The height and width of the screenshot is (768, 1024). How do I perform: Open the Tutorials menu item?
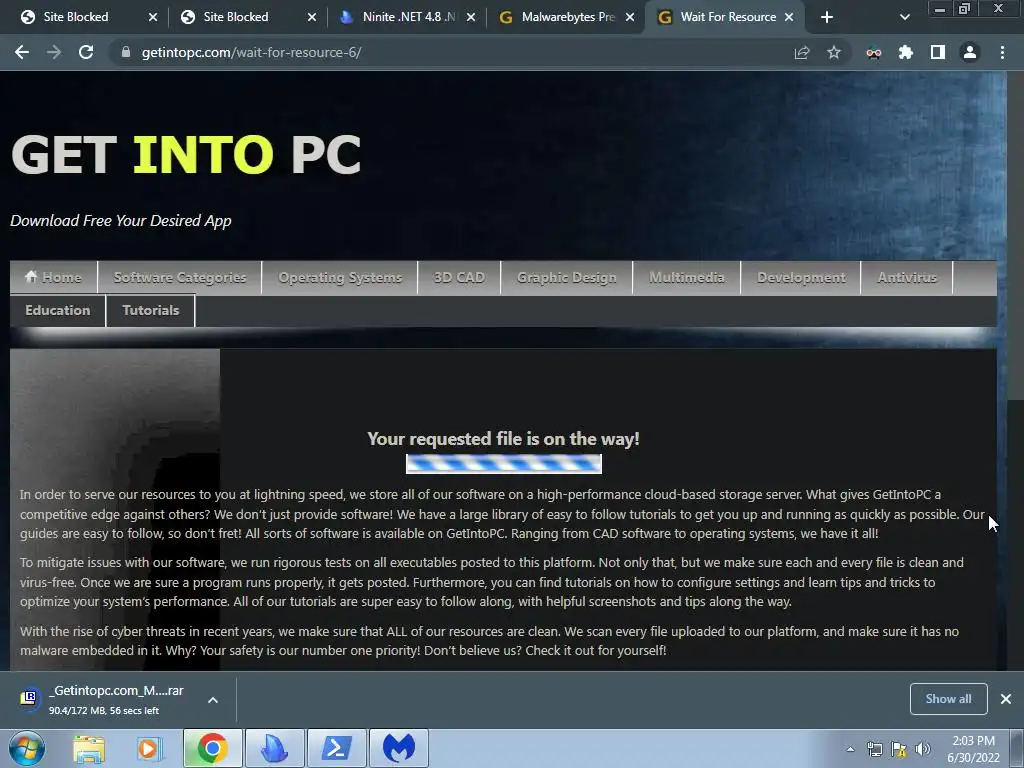[150, 310]
